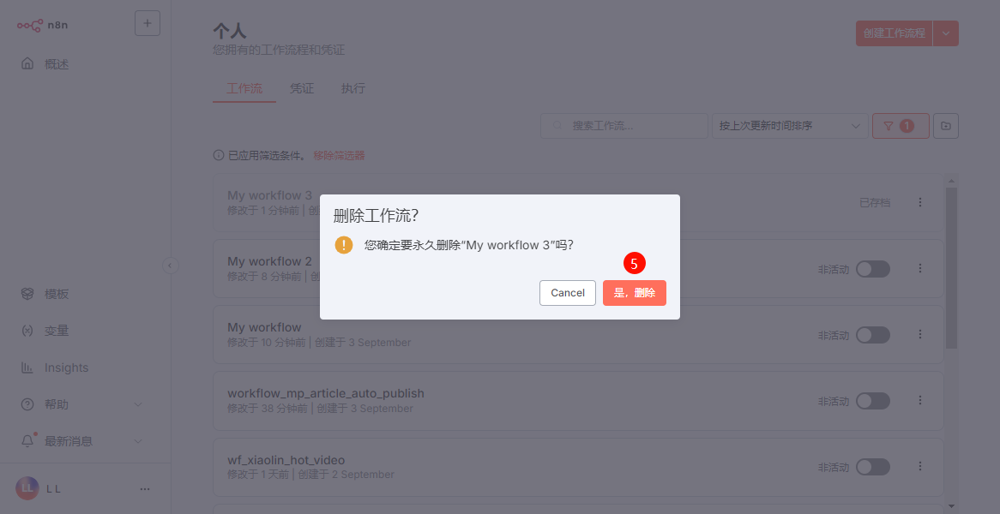The image size is (1000, 514).
Task: Open Insights in sidebar
Action: pyautogui.click(x=66, y=368)
